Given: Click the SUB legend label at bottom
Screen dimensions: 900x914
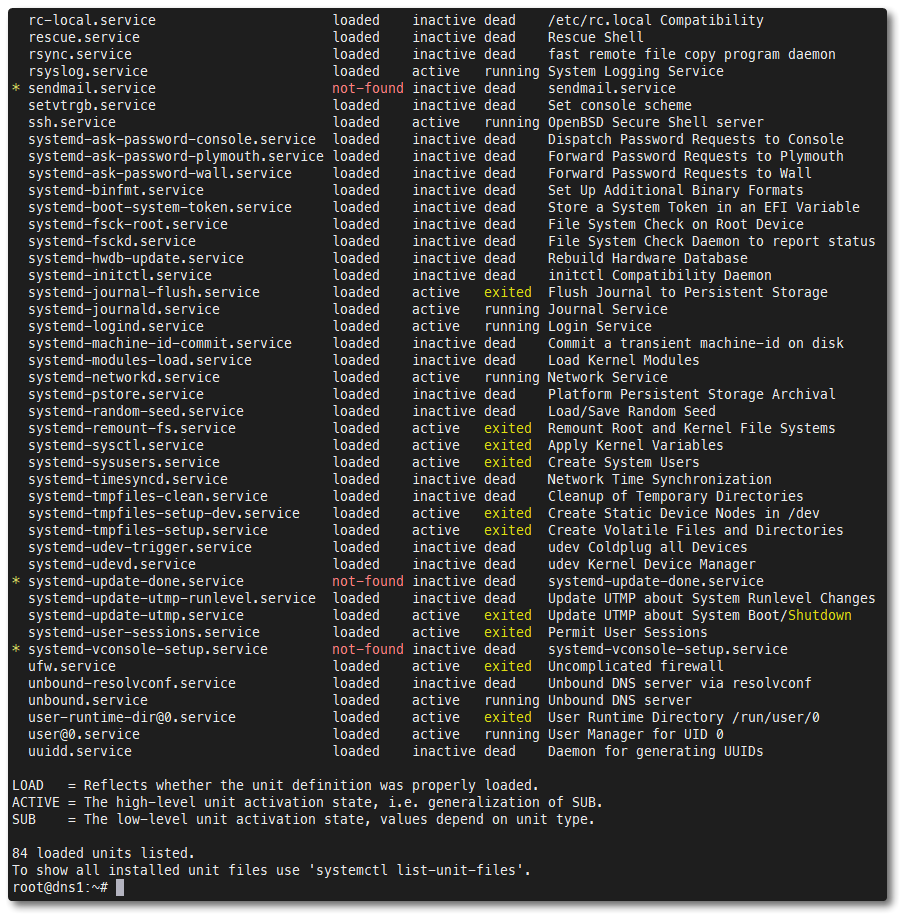Looking at the screenshot, I should pyautogui.click(x=24, y=819).
